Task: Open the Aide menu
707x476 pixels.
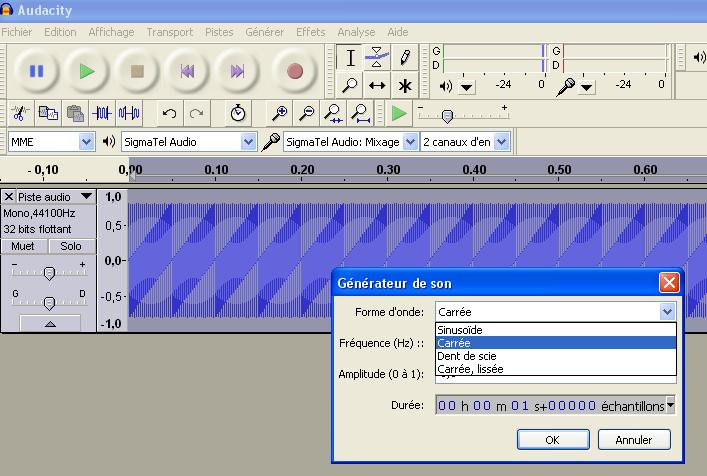Action: tap(398, 32)
